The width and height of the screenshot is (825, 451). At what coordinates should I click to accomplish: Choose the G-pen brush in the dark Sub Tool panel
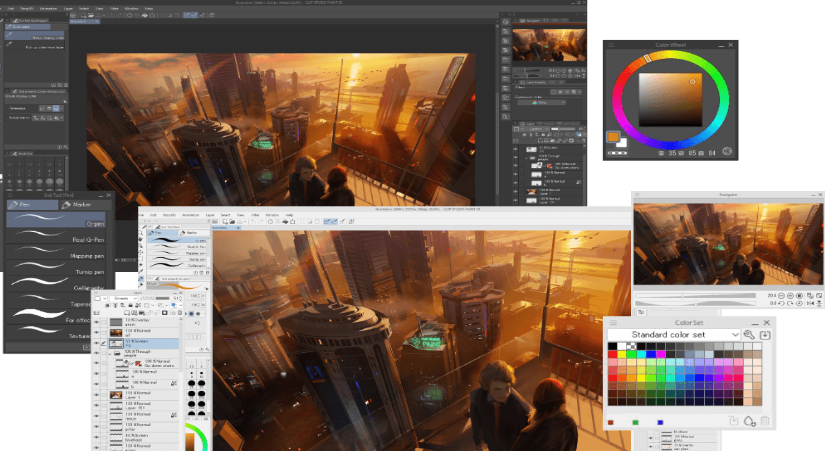point(56,219)
